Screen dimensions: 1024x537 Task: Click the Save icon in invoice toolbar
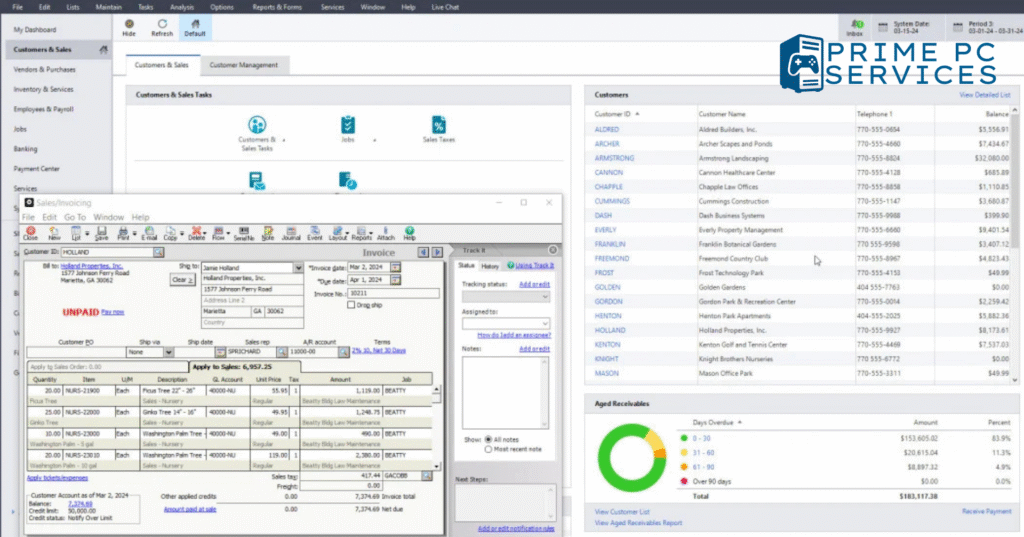pyautogui.click(x=101, y=233)
